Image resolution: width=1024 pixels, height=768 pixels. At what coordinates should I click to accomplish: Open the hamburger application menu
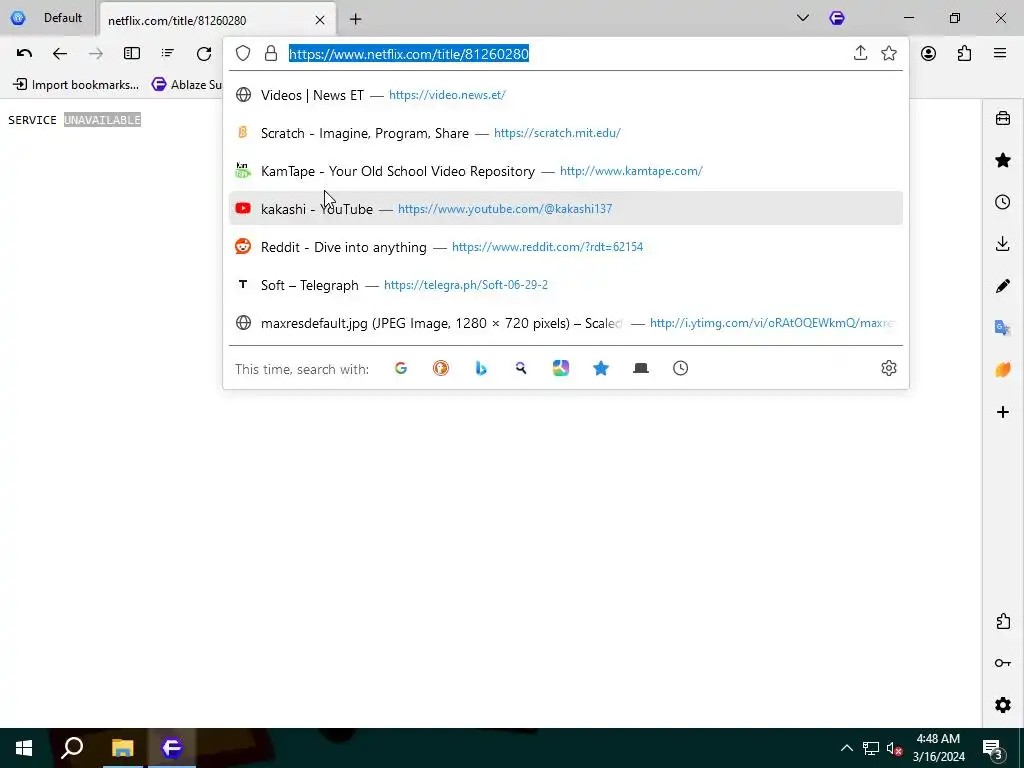point(1000,54)
